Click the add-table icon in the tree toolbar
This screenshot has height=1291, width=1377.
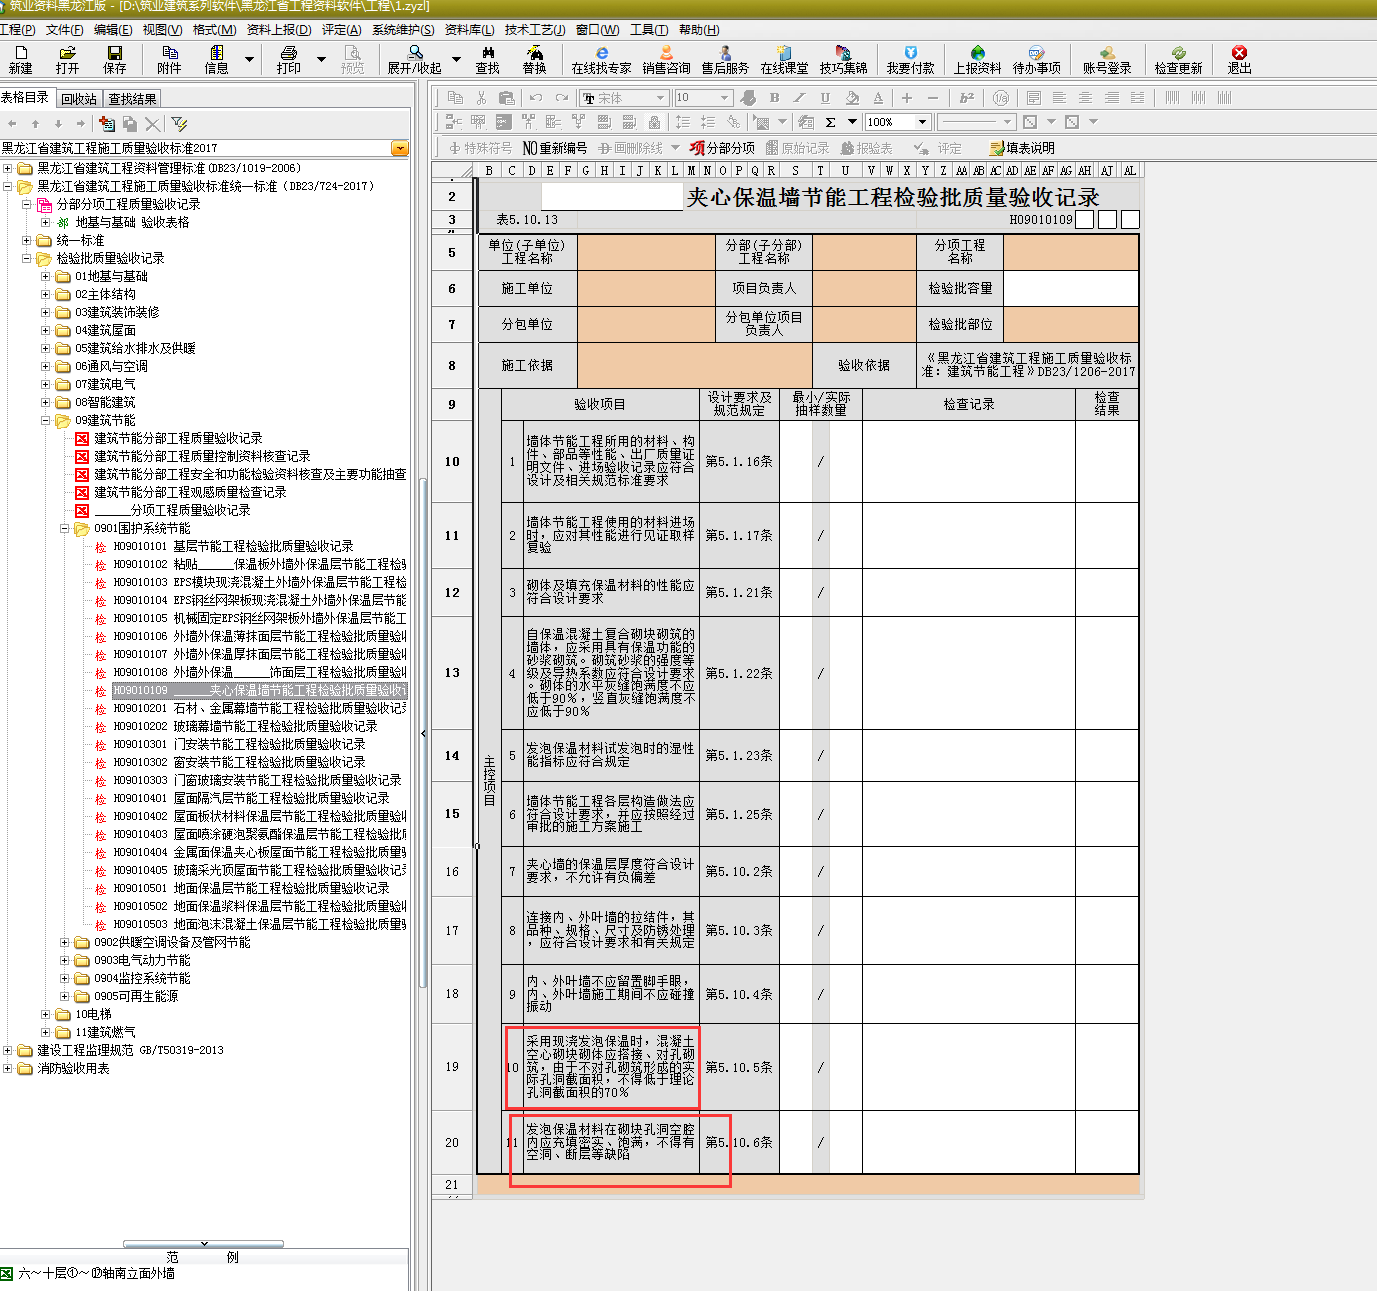pyautogui.click(x=107, y=124)
